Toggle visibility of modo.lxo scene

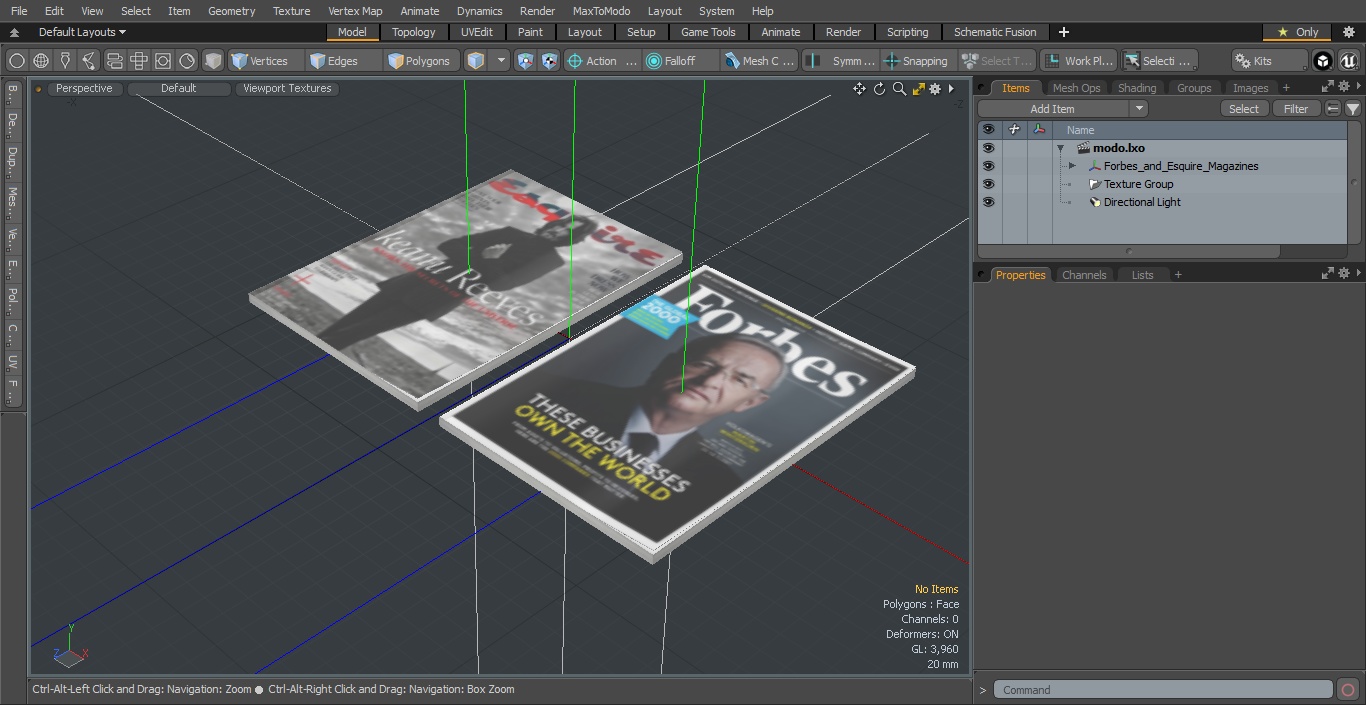[x=988, y=148]
